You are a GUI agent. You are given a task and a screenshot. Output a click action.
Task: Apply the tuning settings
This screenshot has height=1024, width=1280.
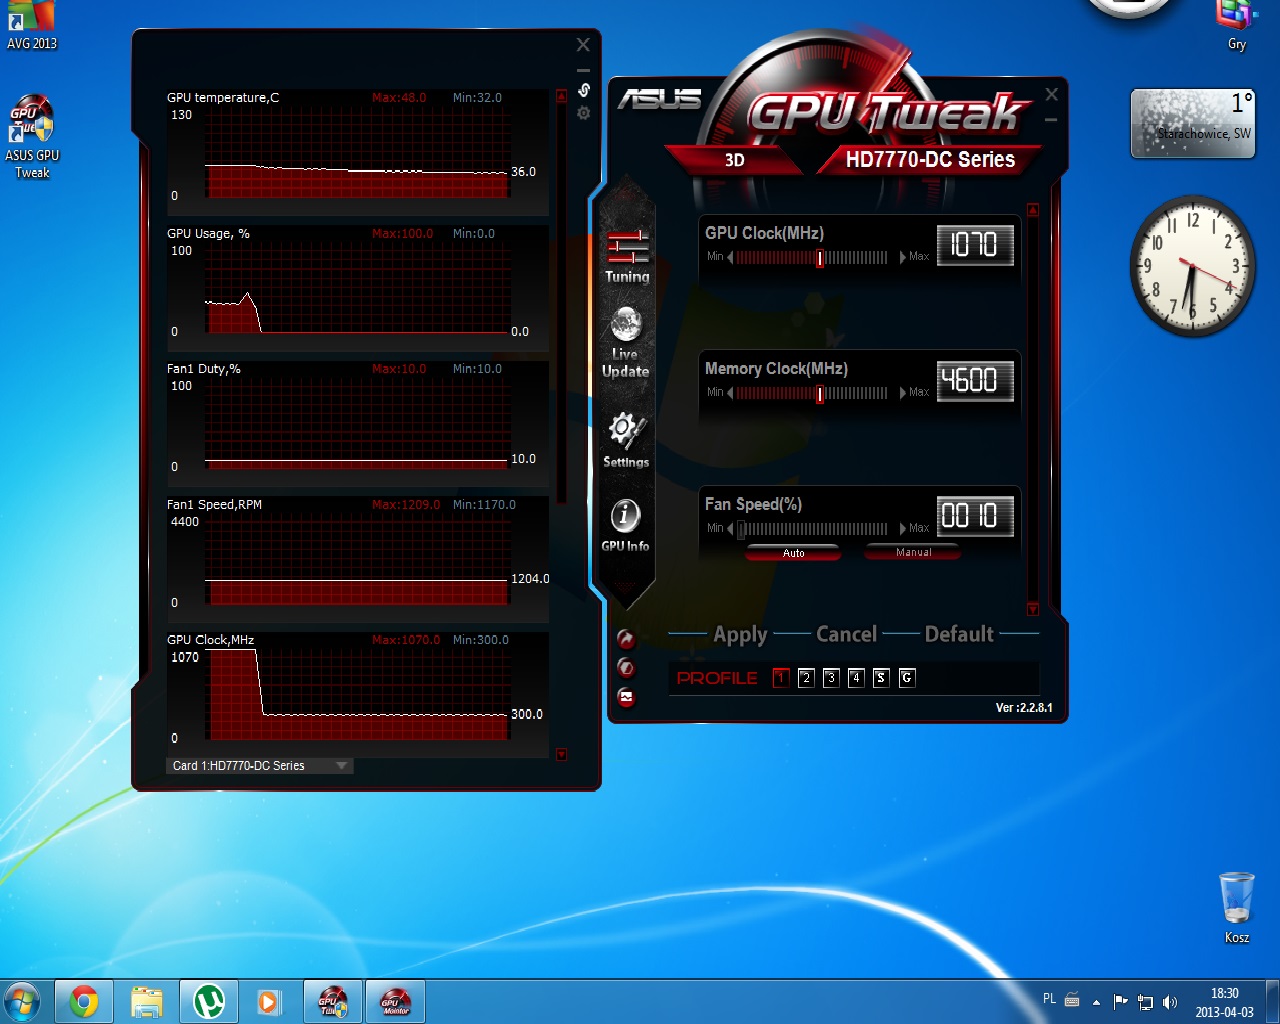click(x=740, y=634)
